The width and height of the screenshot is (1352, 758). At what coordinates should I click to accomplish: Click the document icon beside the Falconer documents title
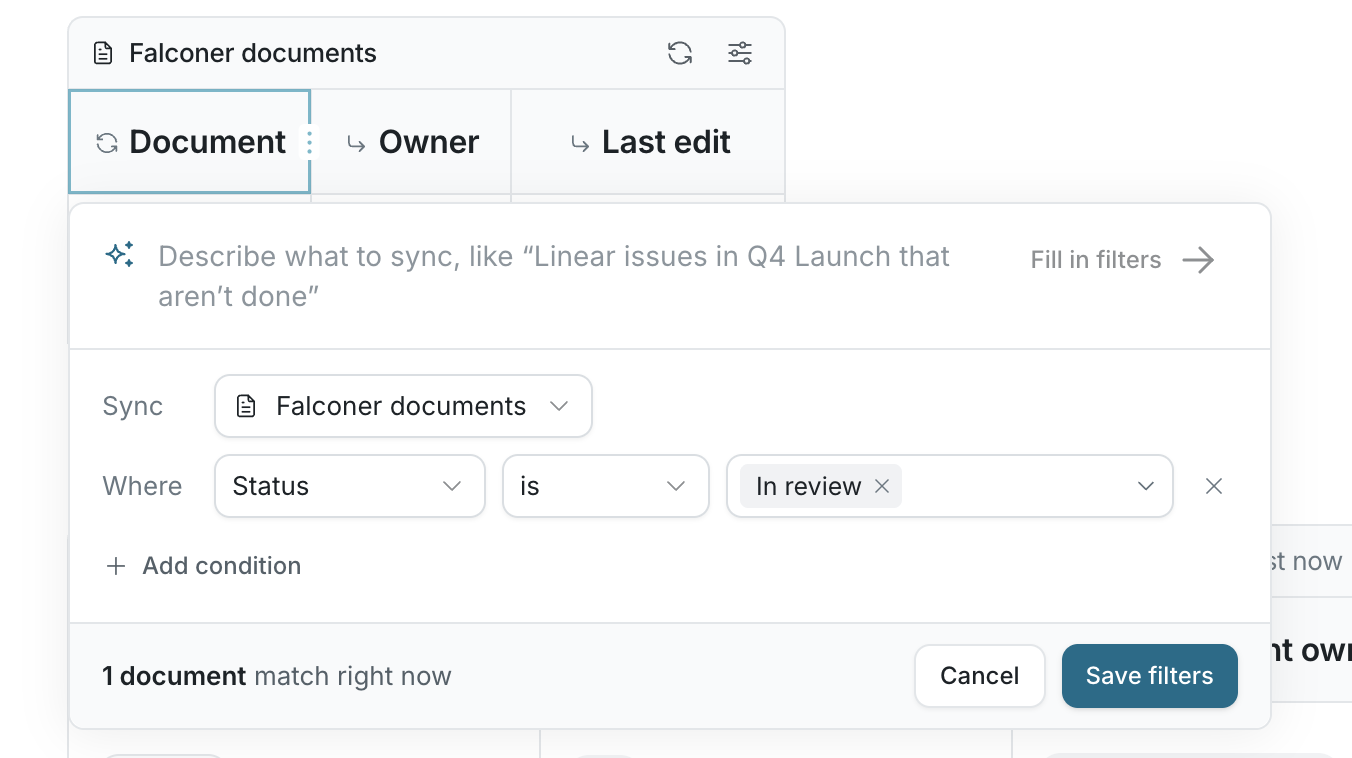point(103,53)
